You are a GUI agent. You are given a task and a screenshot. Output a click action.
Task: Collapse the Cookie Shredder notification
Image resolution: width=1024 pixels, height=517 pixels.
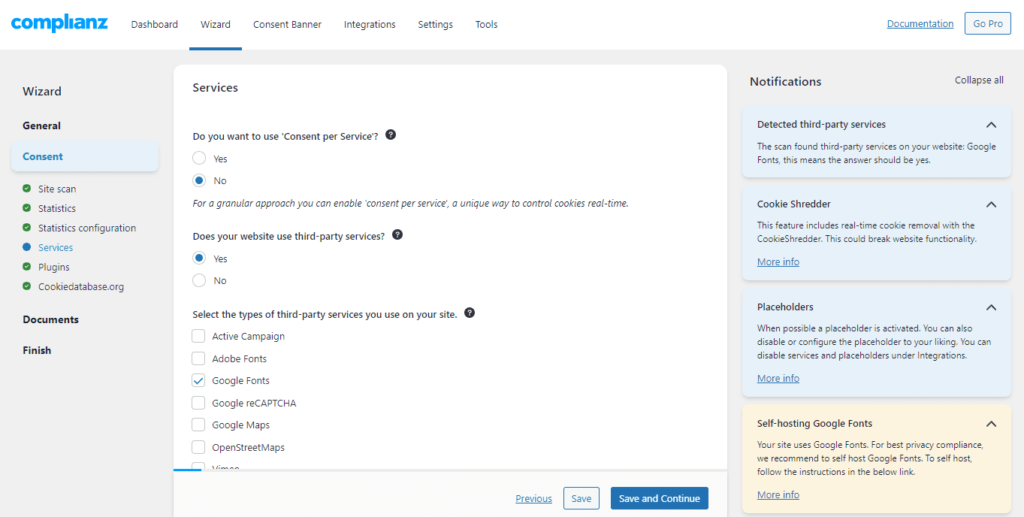pos(990,204)
